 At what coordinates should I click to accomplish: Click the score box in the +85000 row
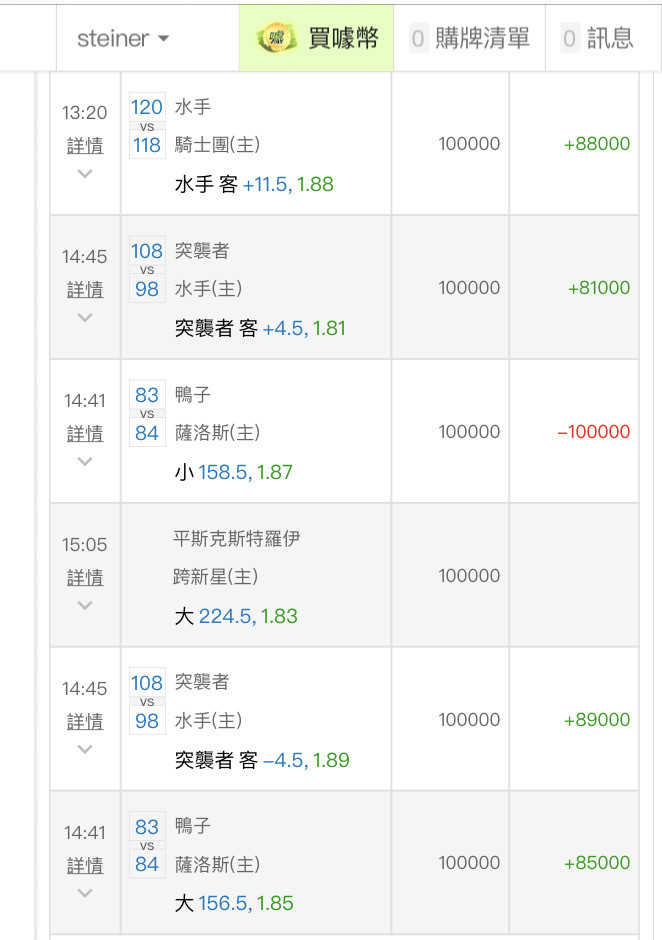147,846
